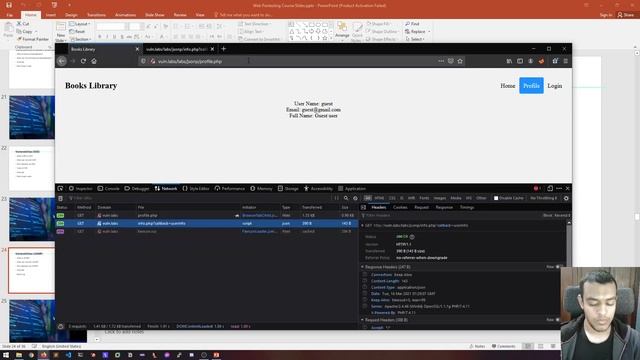Open DevTools three-dot options menu

559,189
